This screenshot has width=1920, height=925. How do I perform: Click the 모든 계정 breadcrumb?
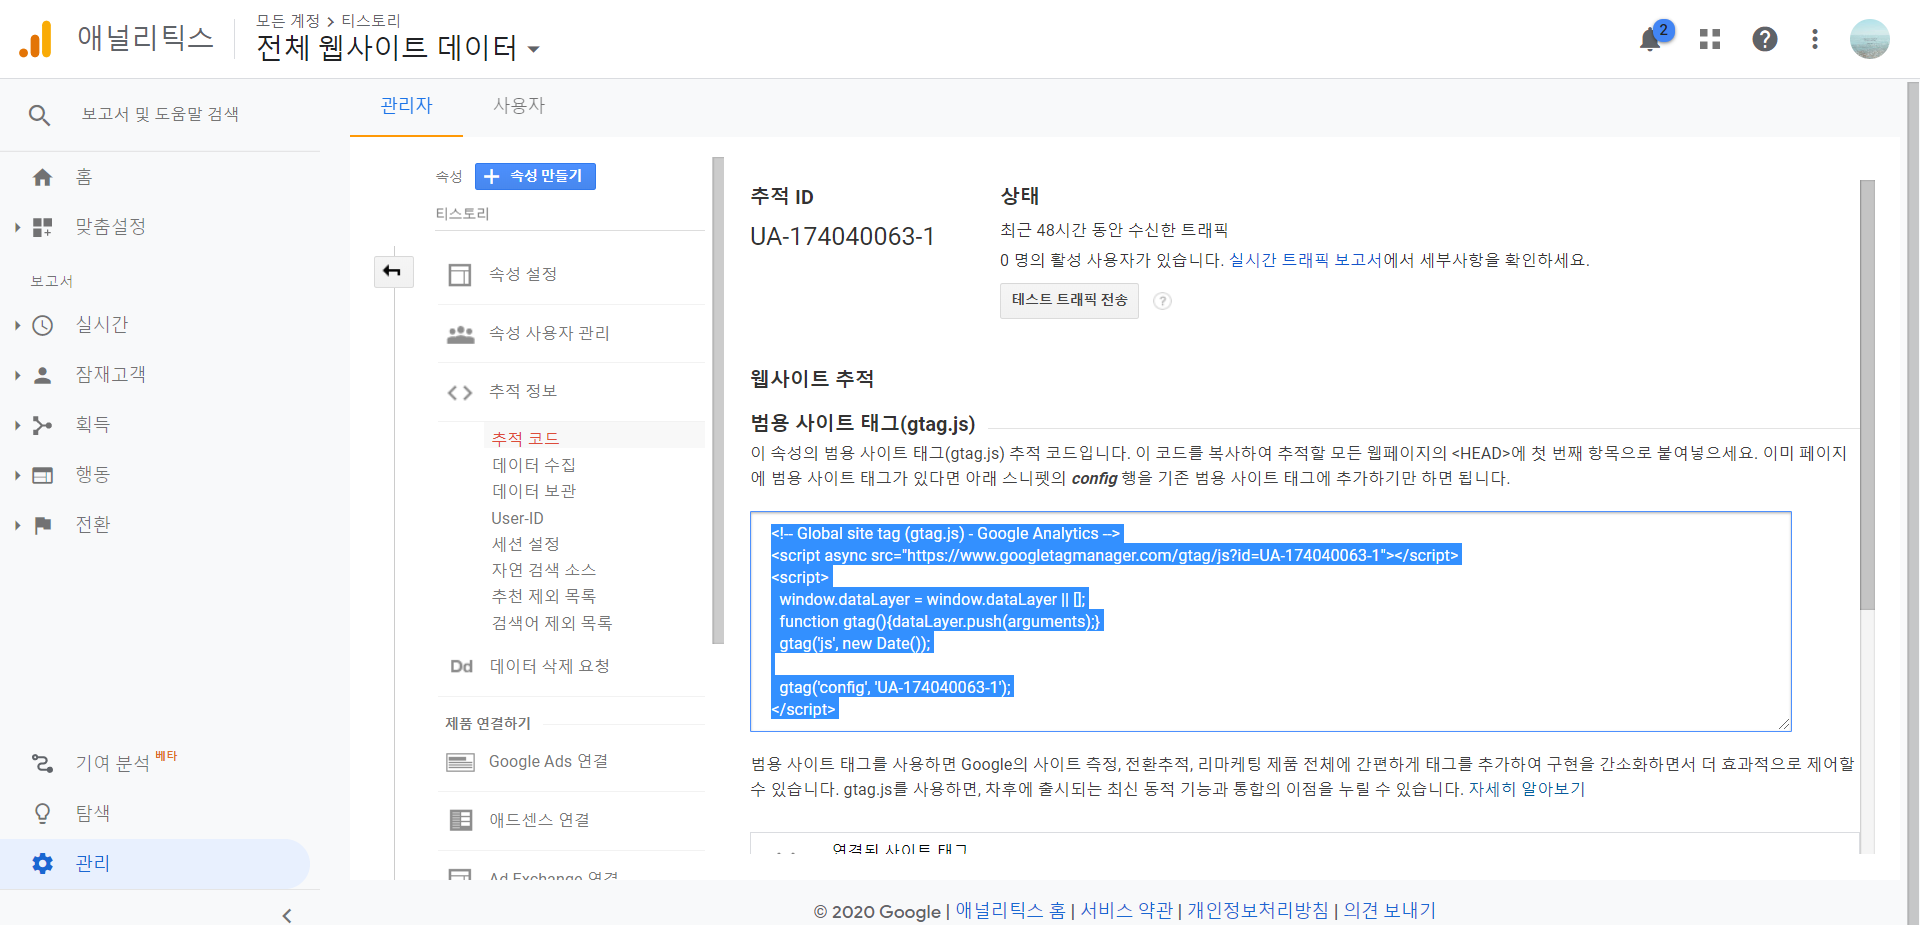(x=288, y=21)
